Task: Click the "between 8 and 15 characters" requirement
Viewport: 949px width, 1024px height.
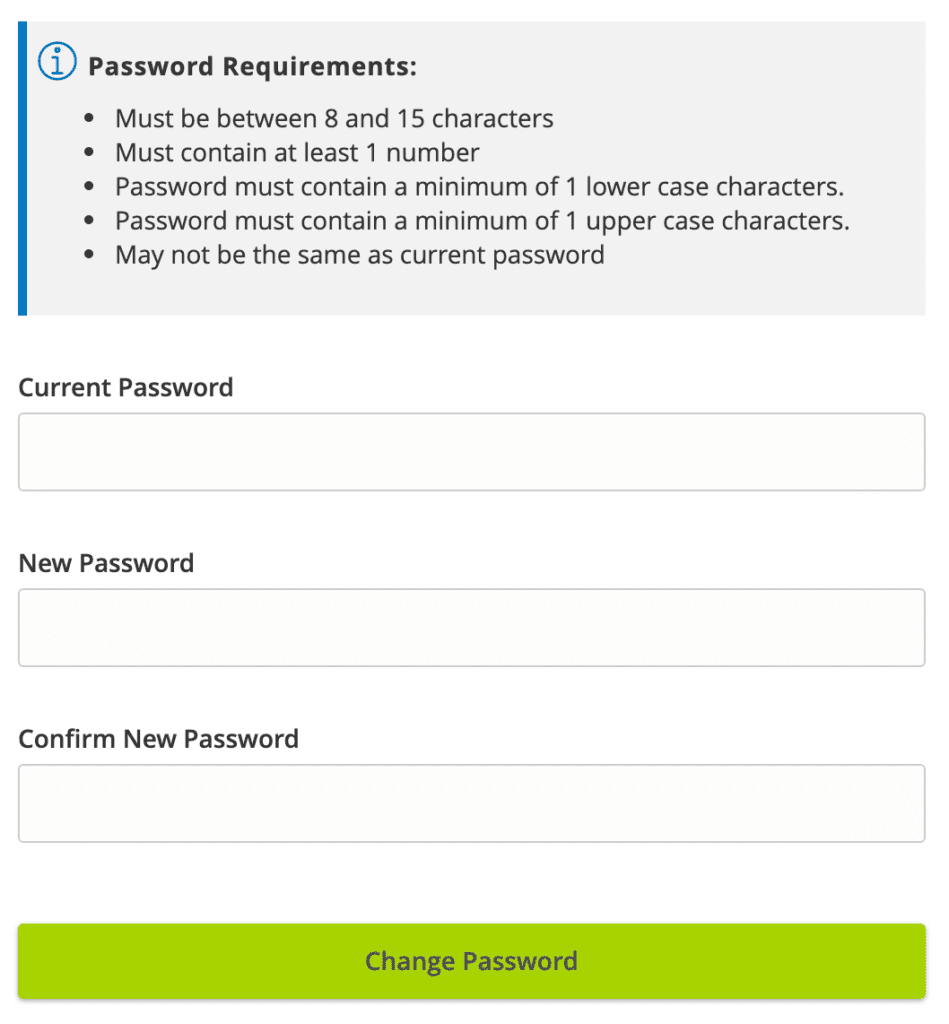Action: pyautogui.click(x=334, y=119)
